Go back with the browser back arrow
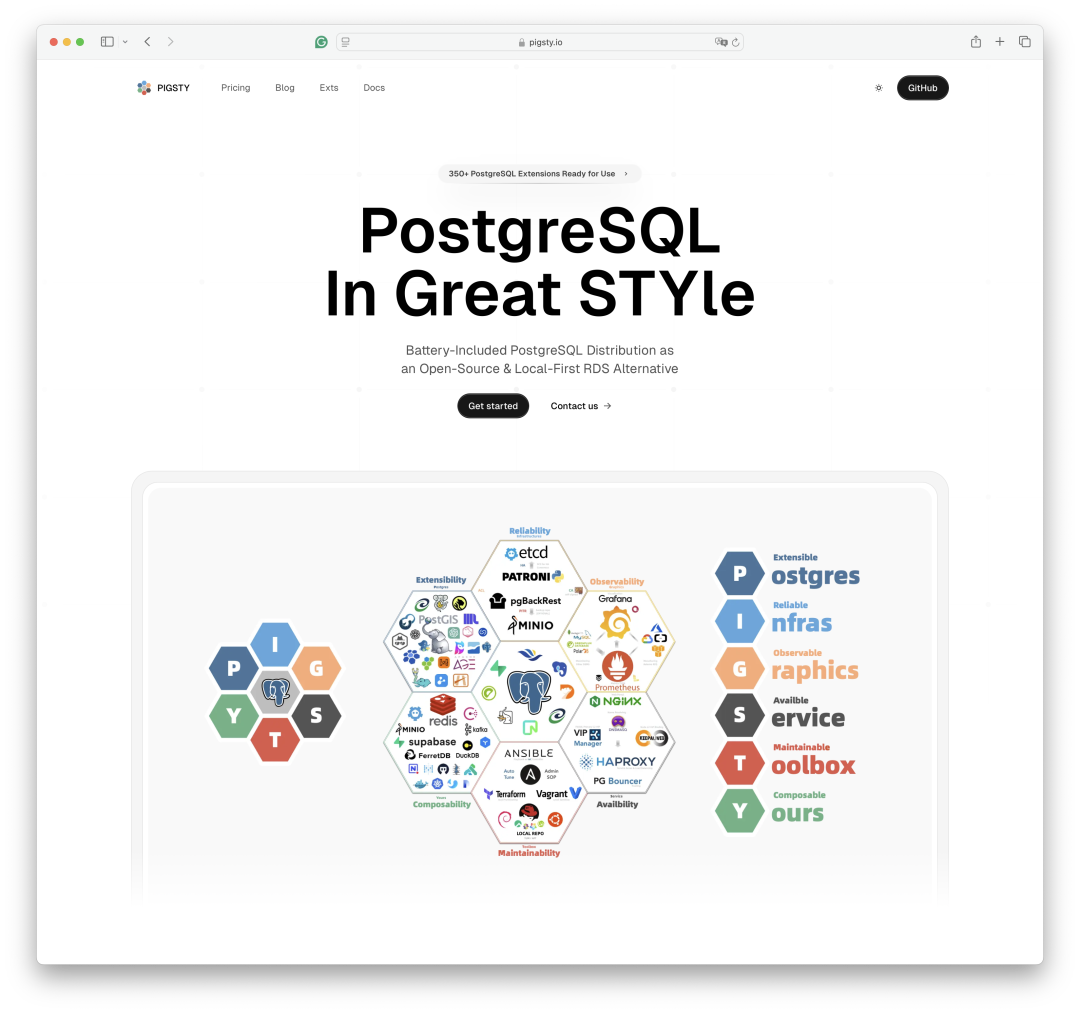The image size is (1080, 1013). 147,42
